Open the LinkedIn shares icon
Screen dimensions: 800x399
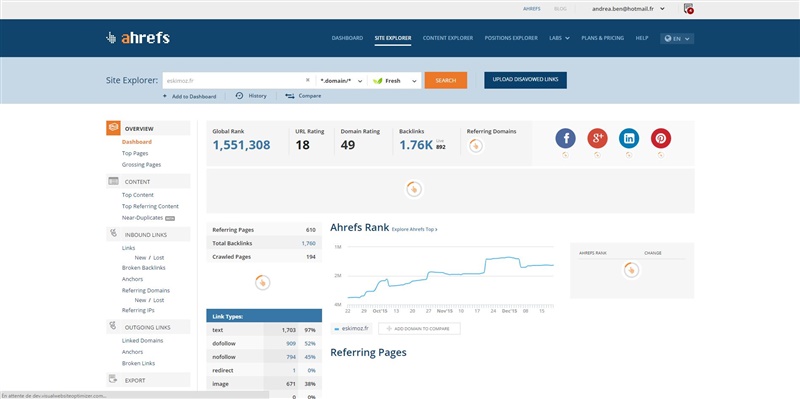click(629, 138)
